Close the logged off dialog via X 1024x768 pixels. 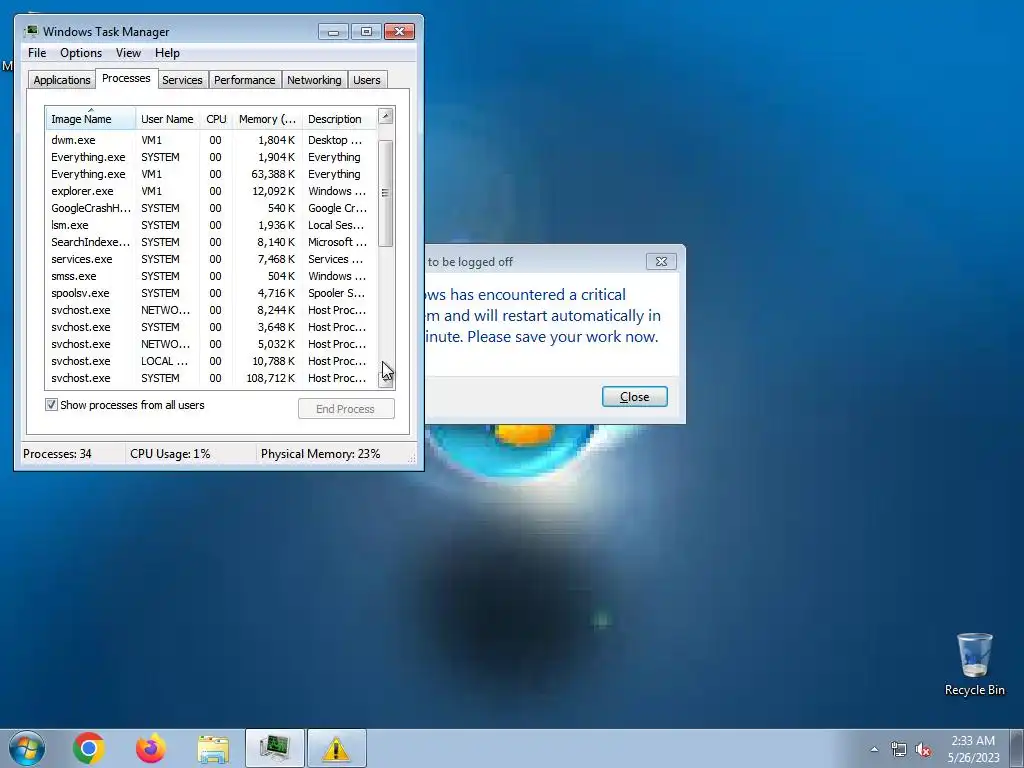point(661,261)
